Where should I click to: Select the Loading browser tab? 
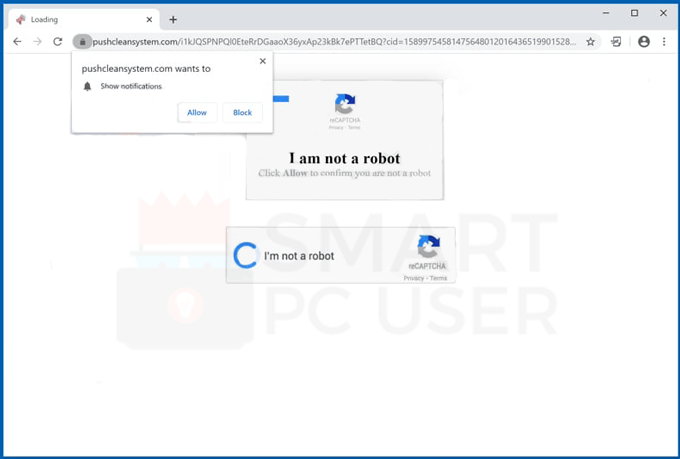click(x=84, y=20)
